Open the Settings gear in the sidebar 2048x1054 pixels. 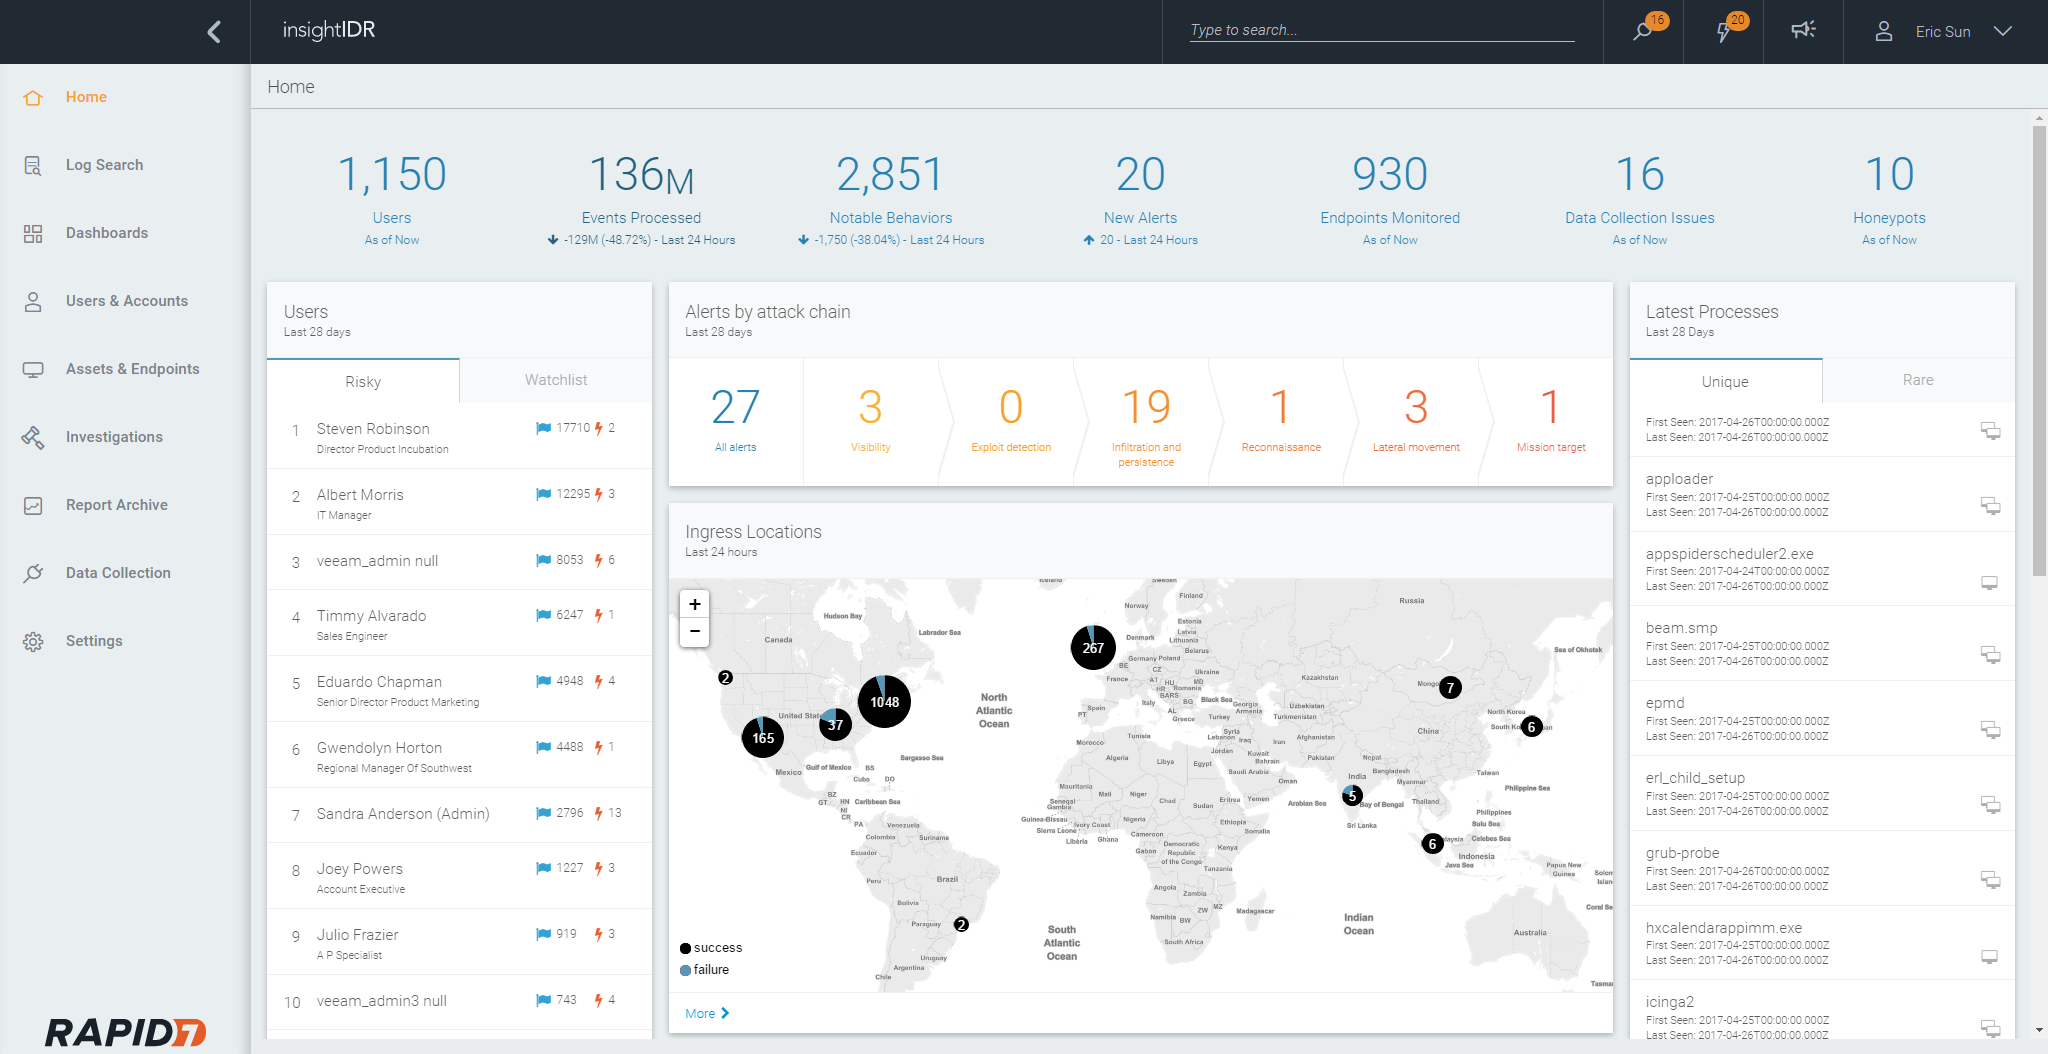pyautogui.click(x=33, y=641)
